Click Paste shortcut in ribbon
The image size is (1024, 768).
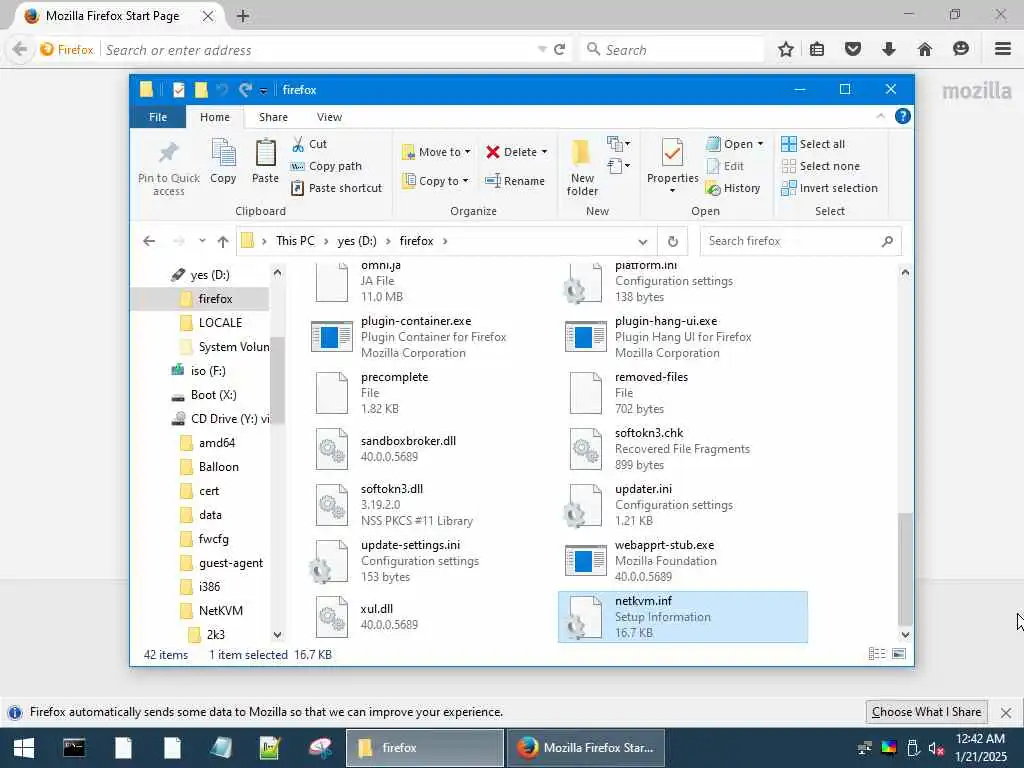[x=336, y=188]
